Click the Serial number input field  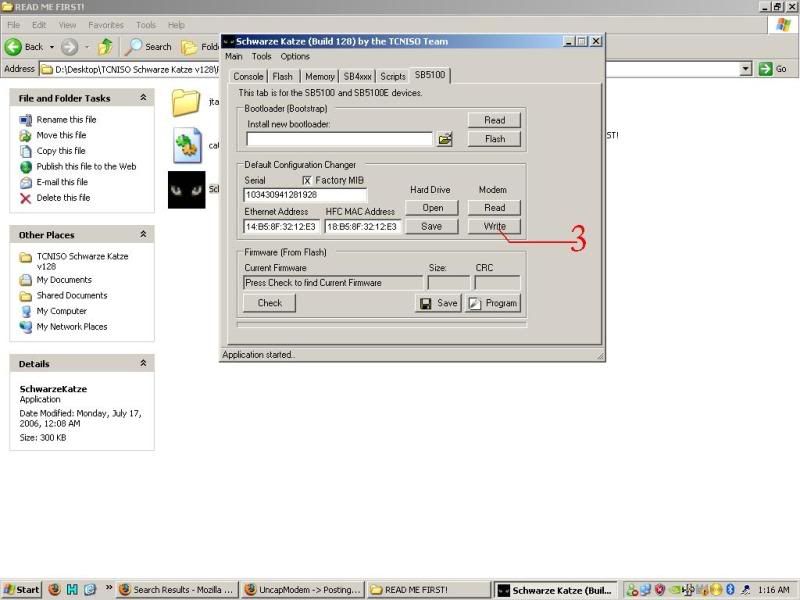pos(305,195)
